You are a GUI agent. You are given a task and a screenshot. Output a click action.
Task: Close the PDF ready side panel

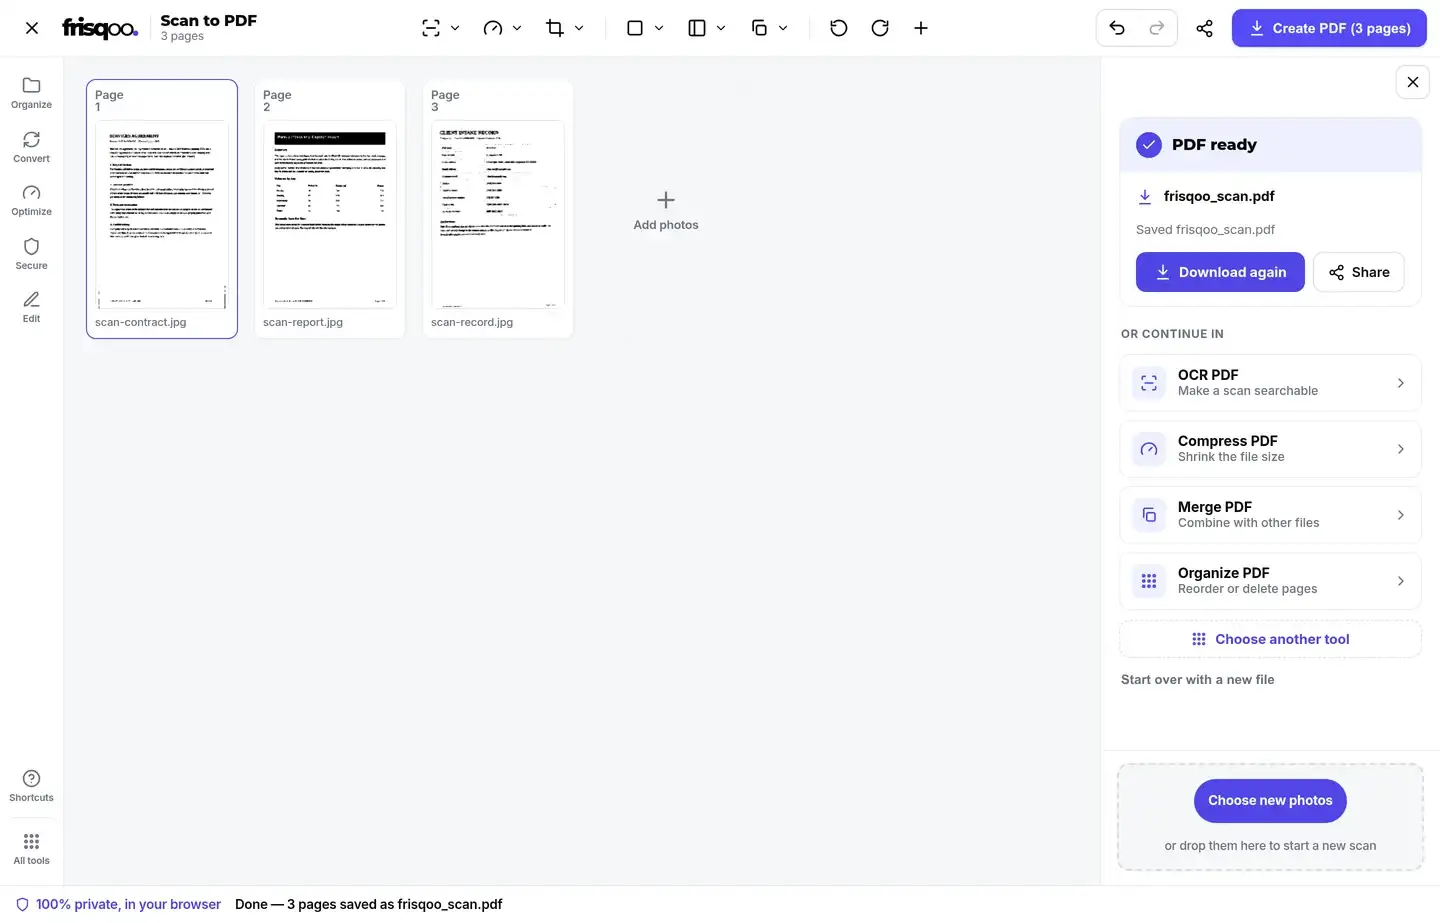pos(1412,82)
